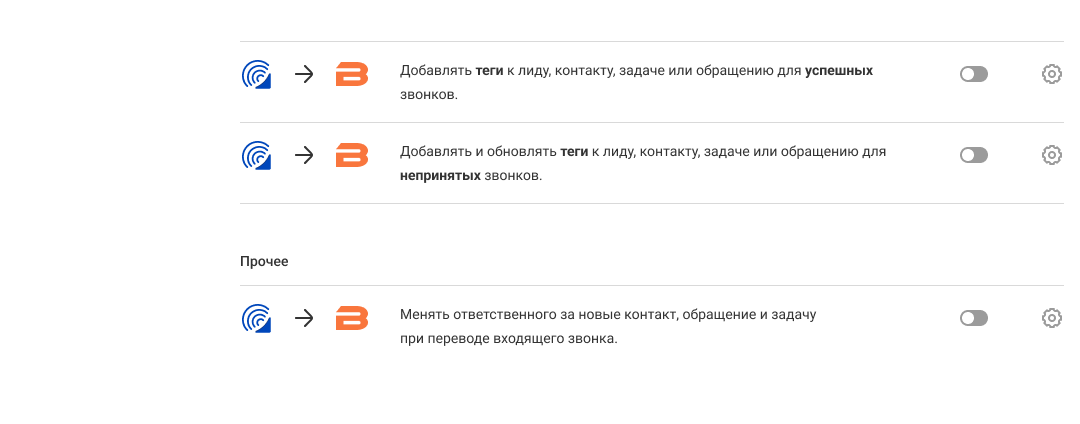Click orange B logo in successful calls row
The image size is (1080, 424).
351,74
